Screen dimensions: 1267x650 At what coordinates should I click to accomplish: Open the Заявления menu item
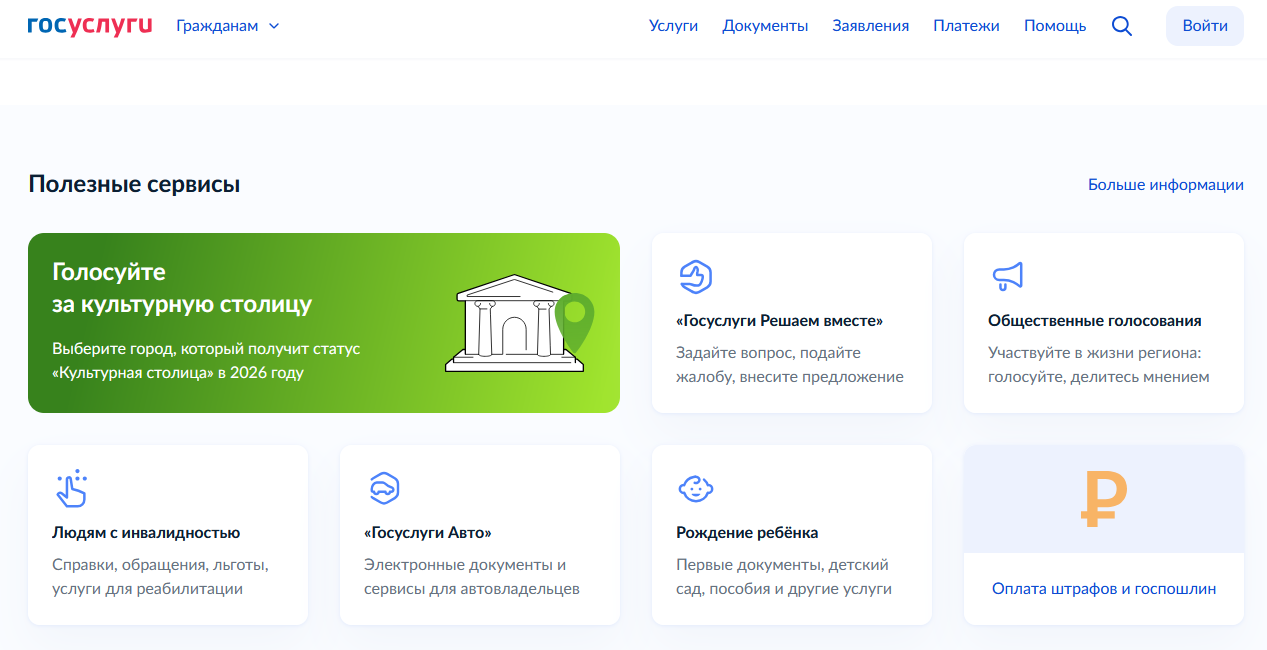pos(870,26)
